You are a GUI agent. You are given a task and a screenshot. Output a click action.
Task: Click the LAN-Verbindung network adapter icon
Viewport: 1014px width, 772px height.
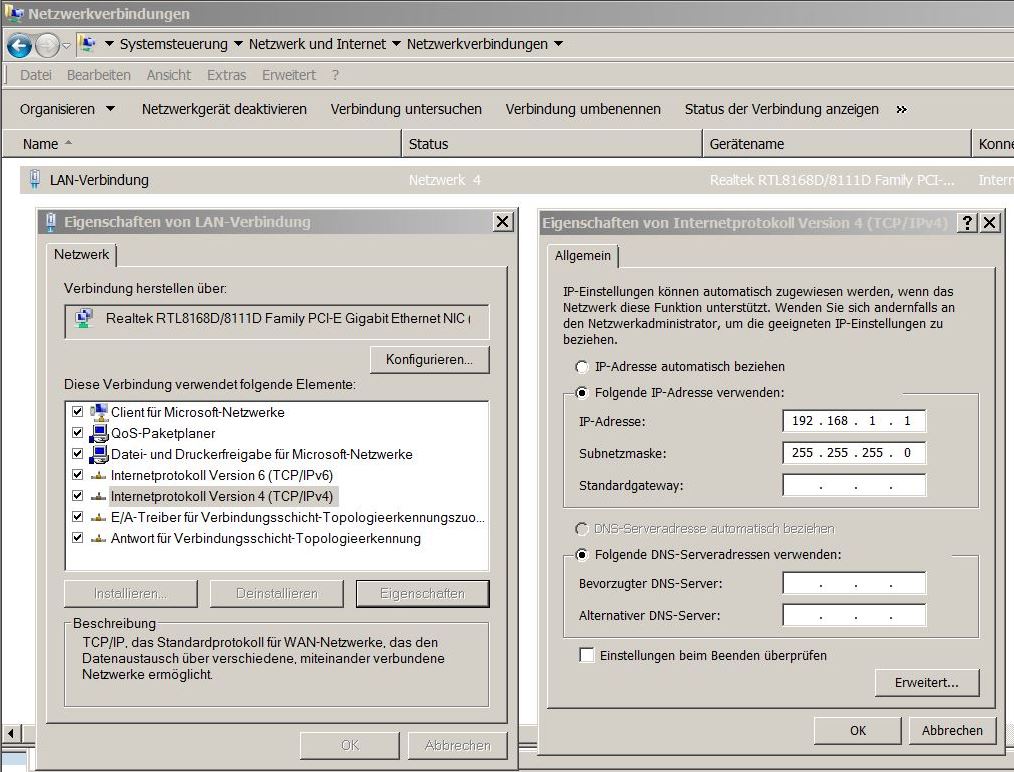35,180
